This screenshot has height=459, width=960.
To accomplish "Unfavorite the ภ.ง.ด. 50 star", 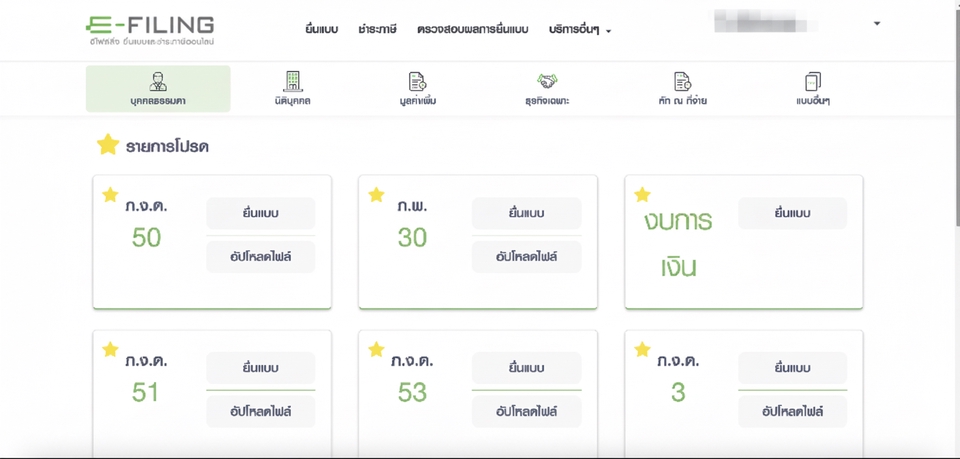I will pos(111,195).
